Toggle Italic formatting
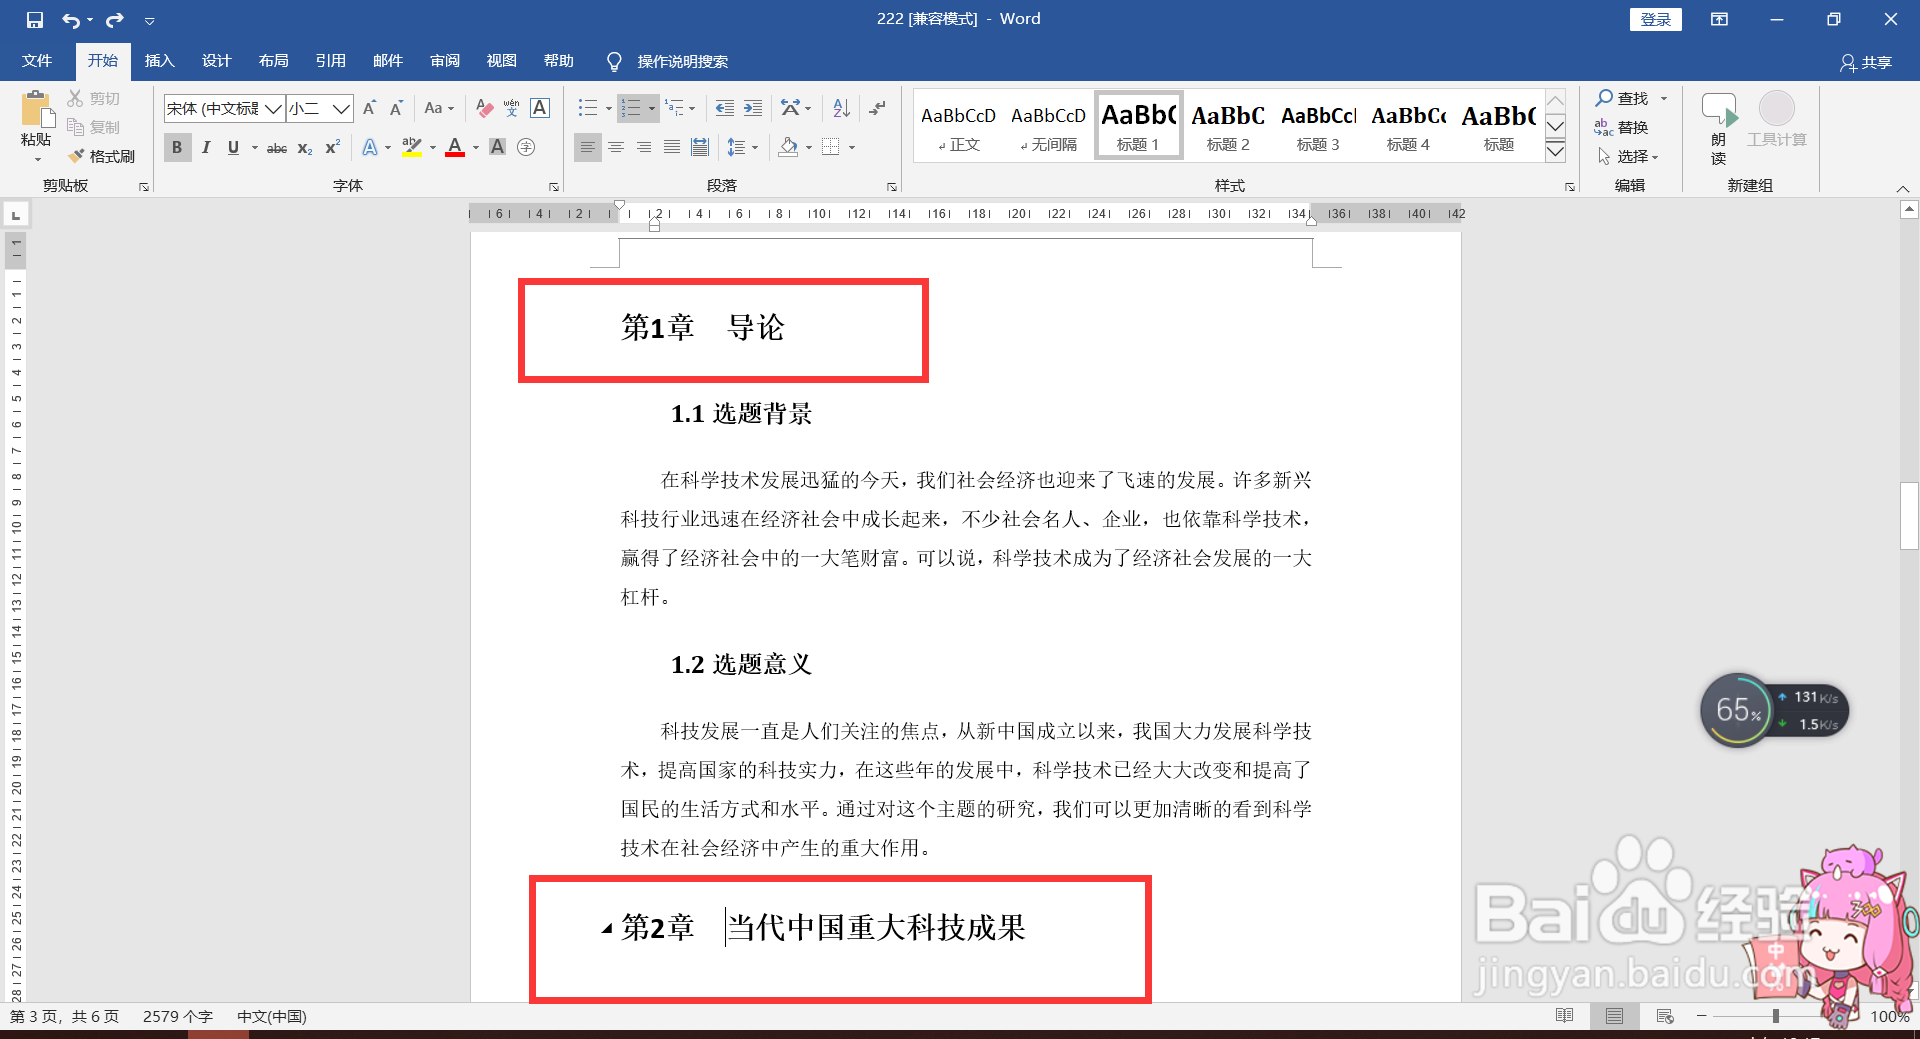This screenshot has width=1920, height=1039. pyautogui.click(x=206, y=147)
